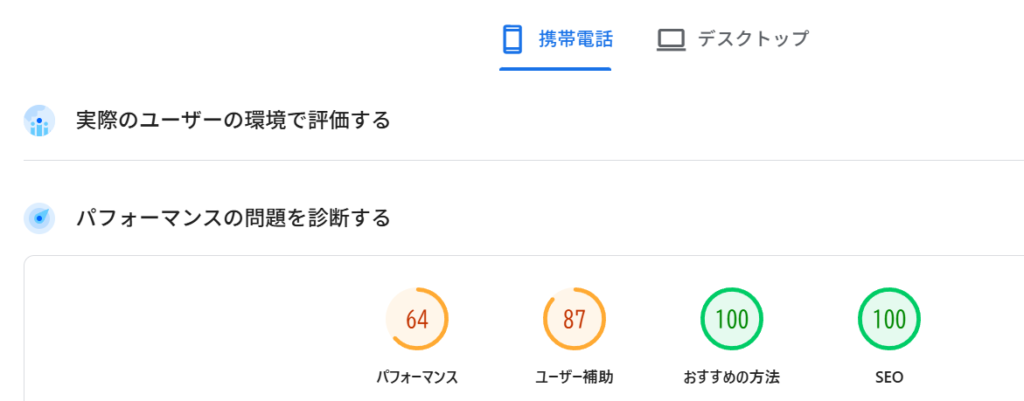Click the orange Performance gauge circle

tap(417, 320)
